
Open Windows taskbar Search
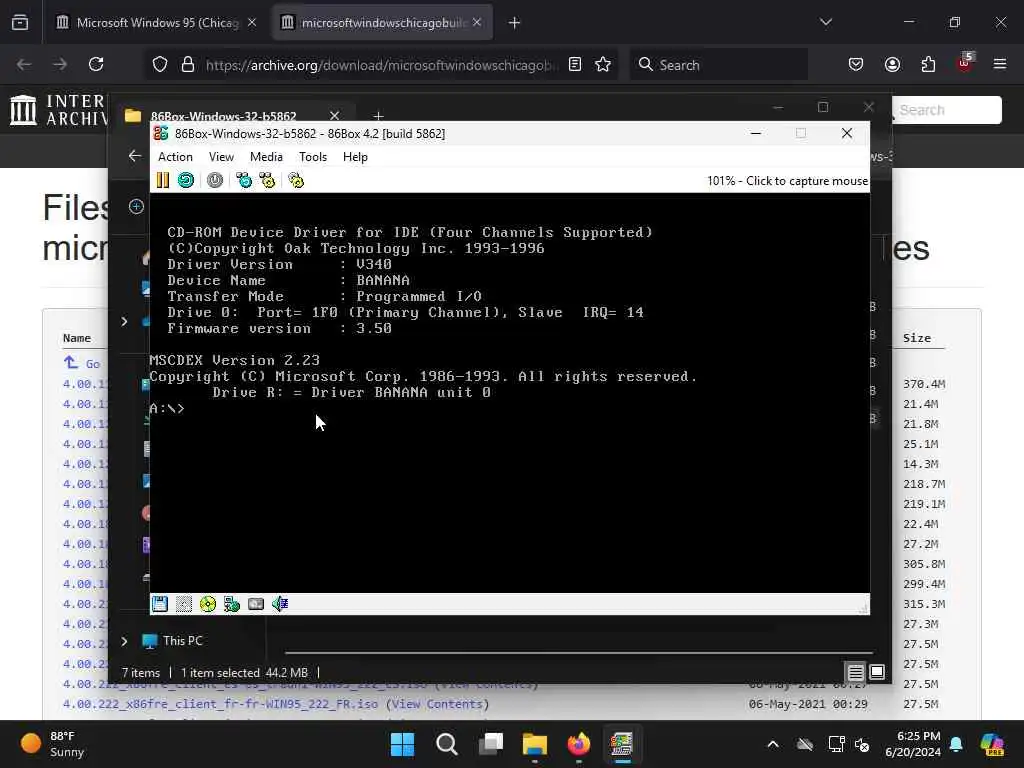tap(447, 744)
